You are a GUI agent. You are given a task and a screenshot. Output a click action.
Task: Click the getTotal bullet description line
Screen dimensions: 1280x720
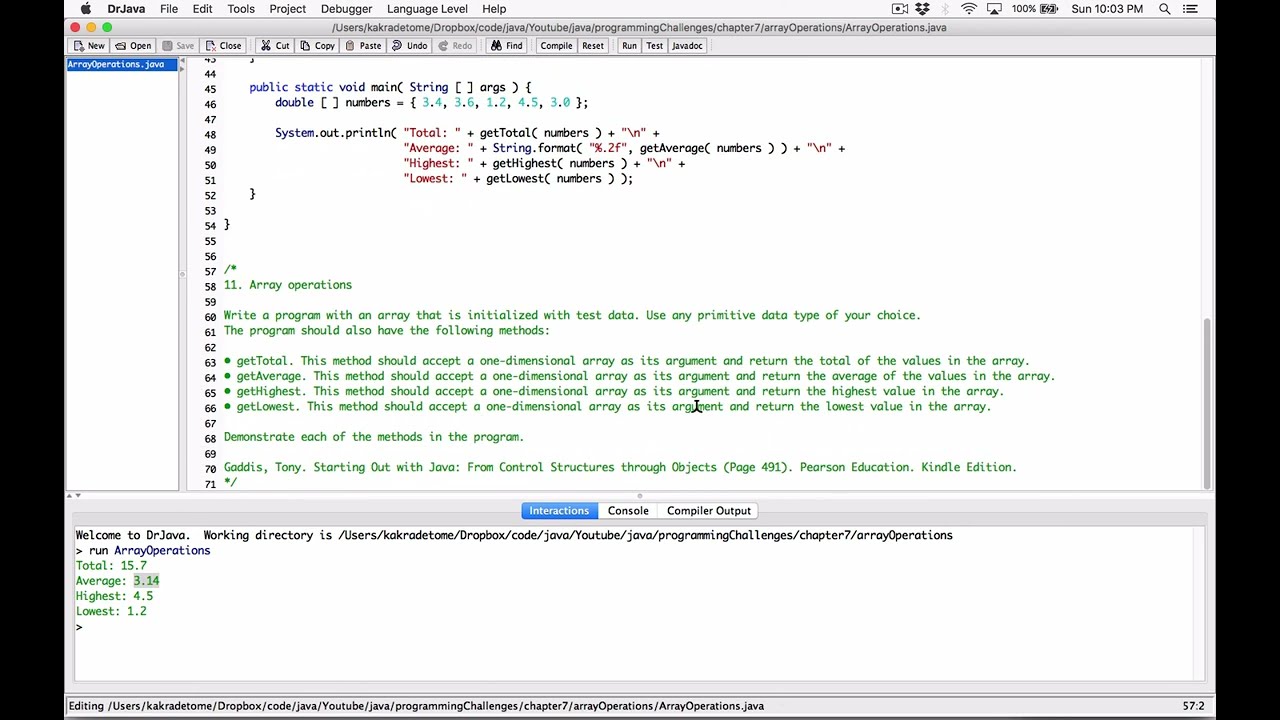(626, 361)
